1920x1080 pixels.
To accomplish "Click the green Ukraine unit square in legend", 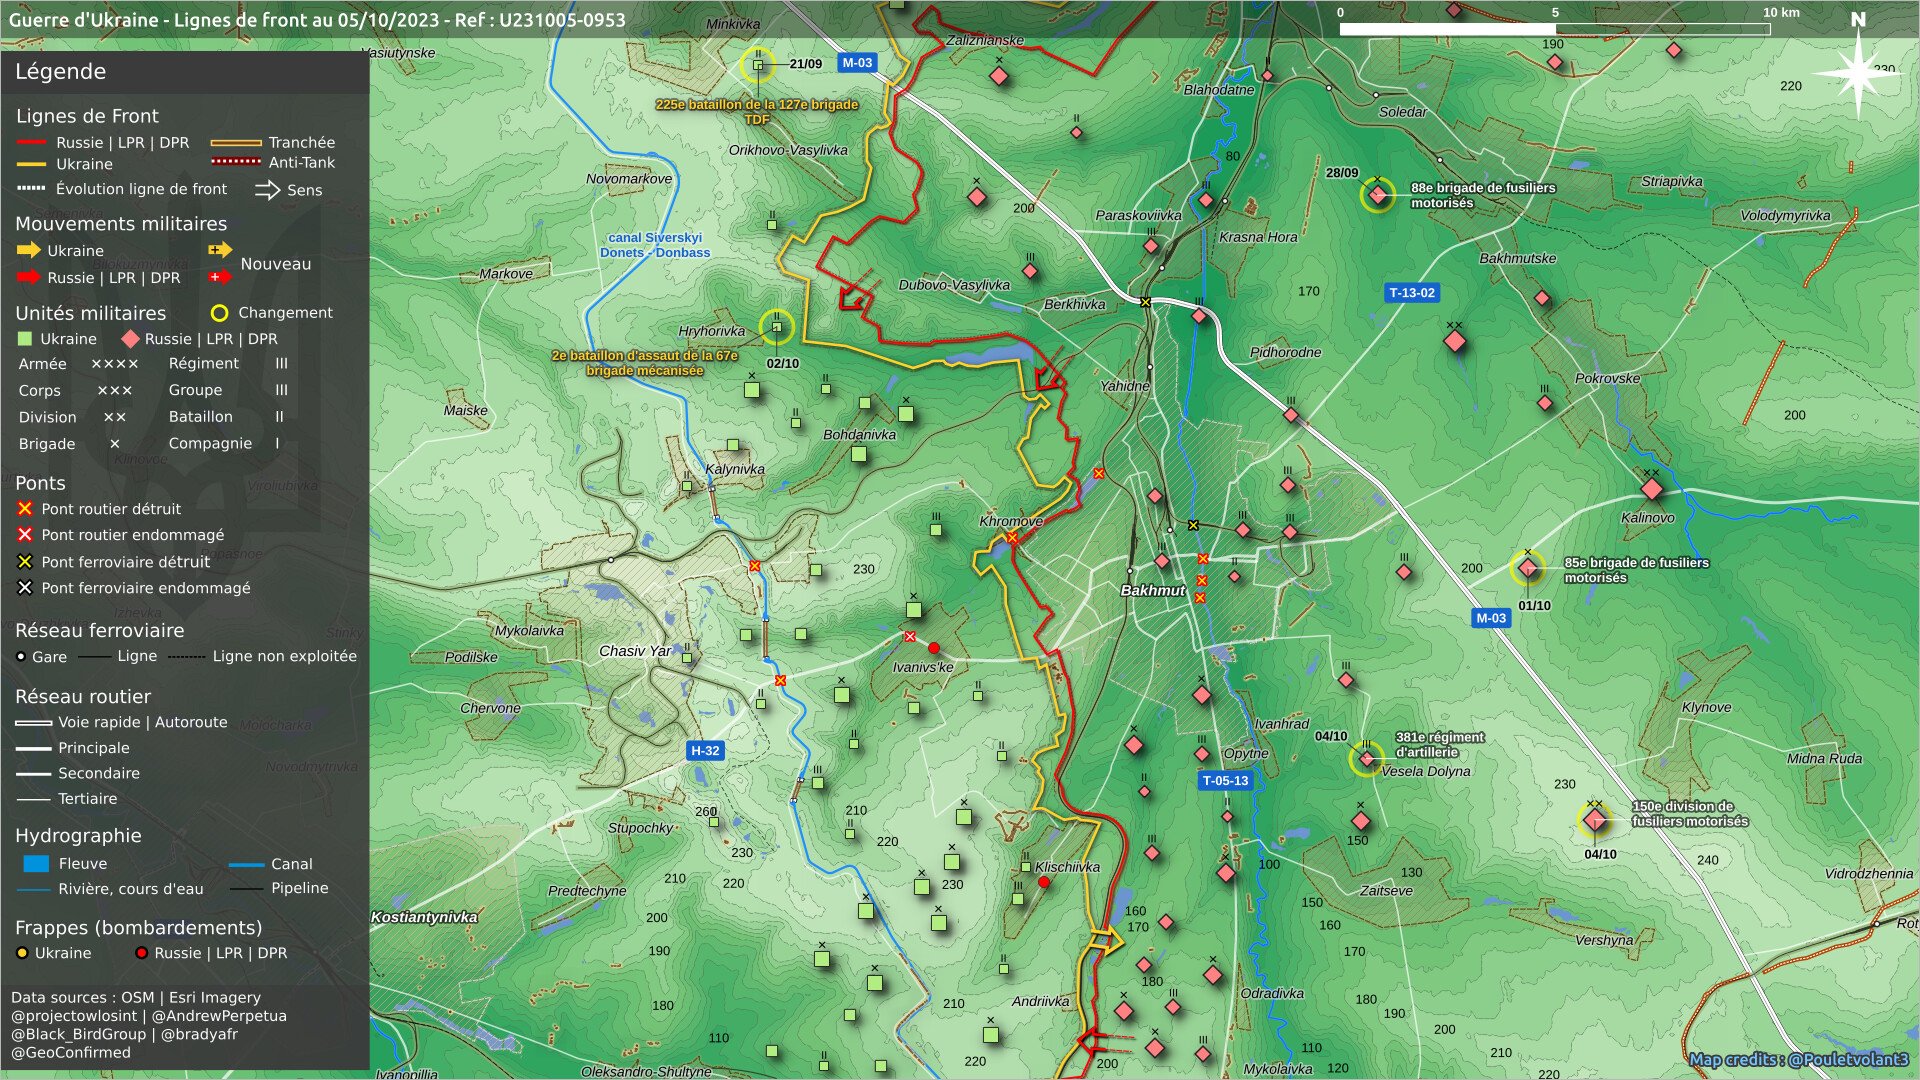I will 25,339.
